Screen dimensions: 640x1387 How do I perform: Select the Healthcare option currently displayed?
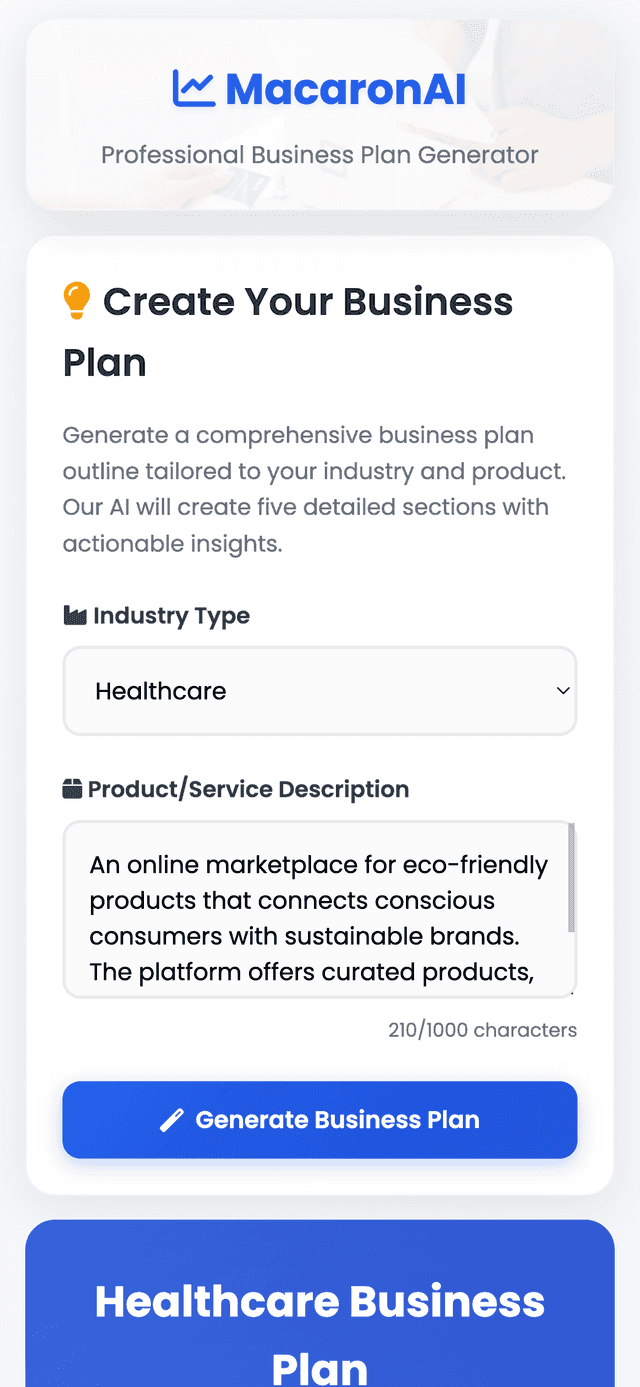tap(160, 691)
